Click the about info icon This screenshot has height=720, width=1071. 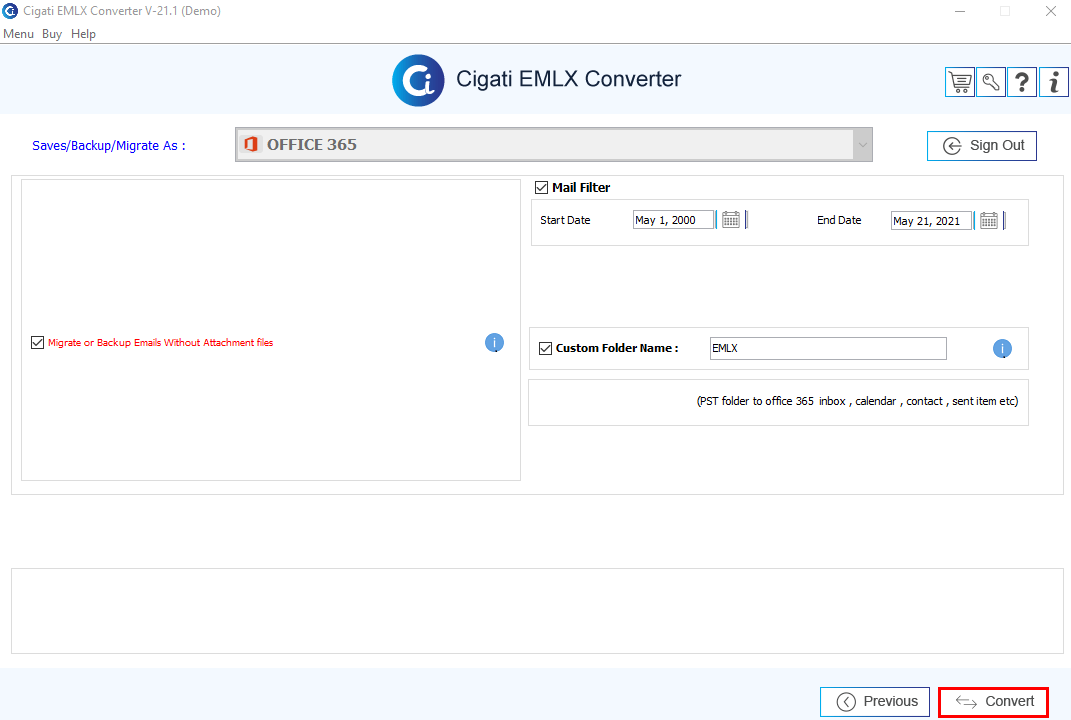pos(1054,83)
